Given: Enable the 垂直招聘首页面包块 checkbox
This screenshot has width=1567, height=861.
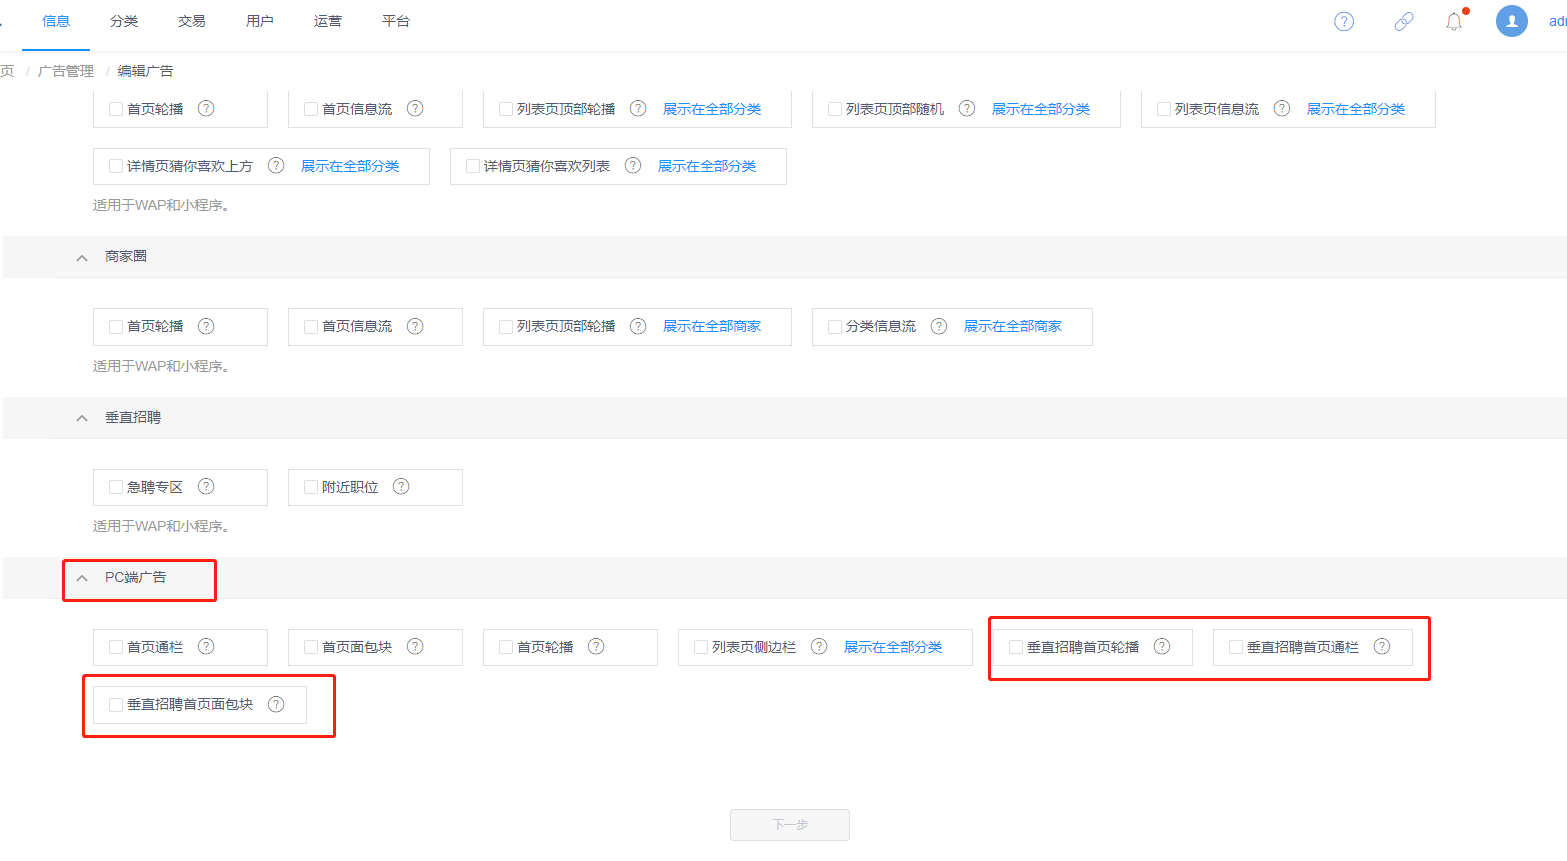Looking at the screenshot, I should (x=116, y=704).
